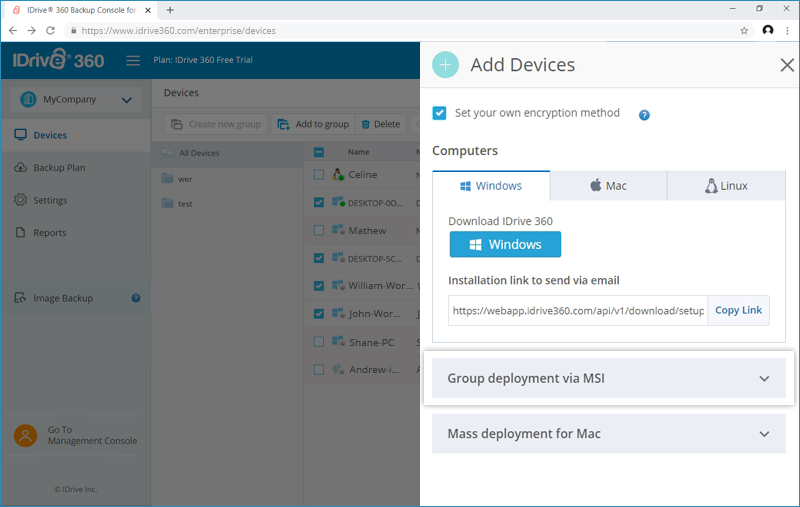Check the Shane-PC device checkbox

(x=319, y=342)
